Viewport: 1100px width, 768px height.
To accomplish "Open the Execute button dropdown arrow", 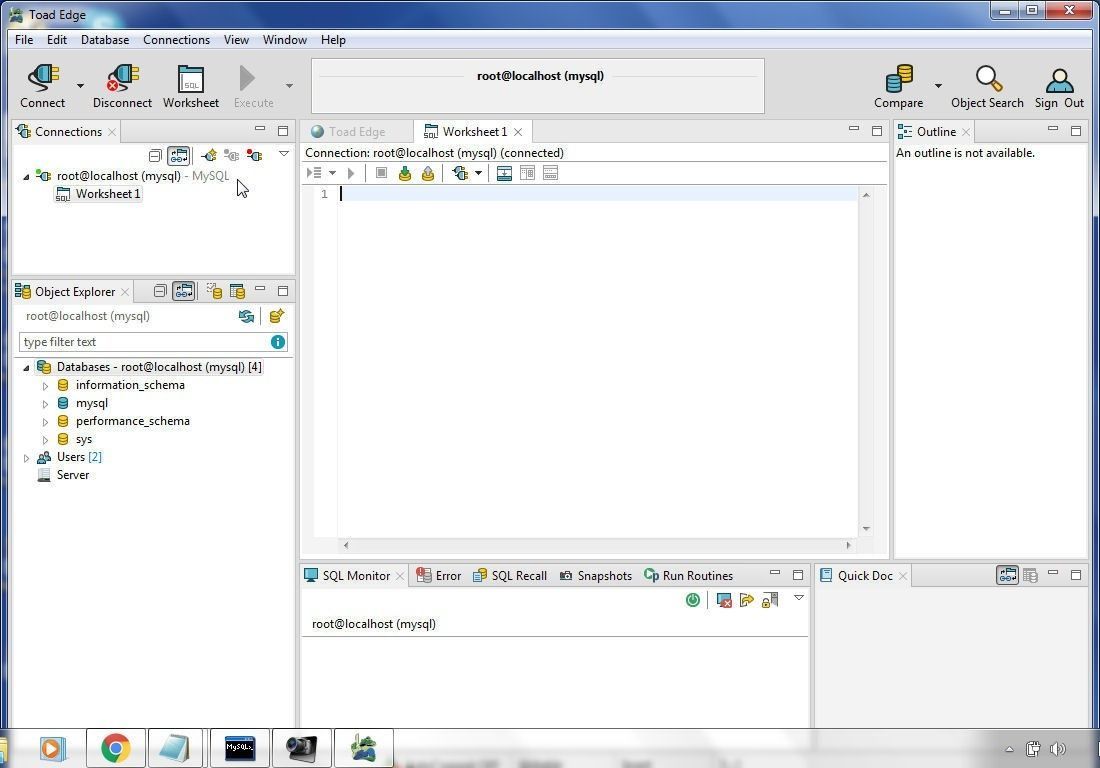I will (x=289, y=86).
